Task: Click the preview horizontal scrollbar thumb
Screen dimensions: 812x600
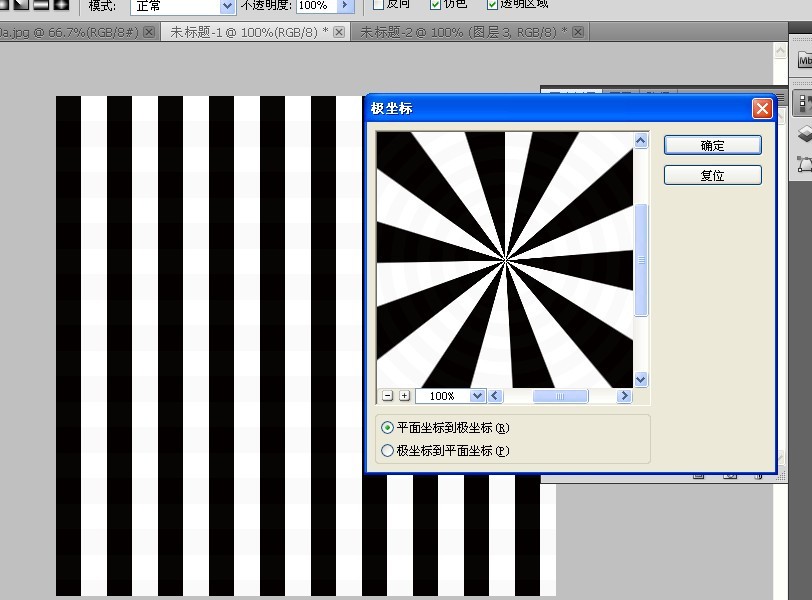Action: [x=560, y=396]
